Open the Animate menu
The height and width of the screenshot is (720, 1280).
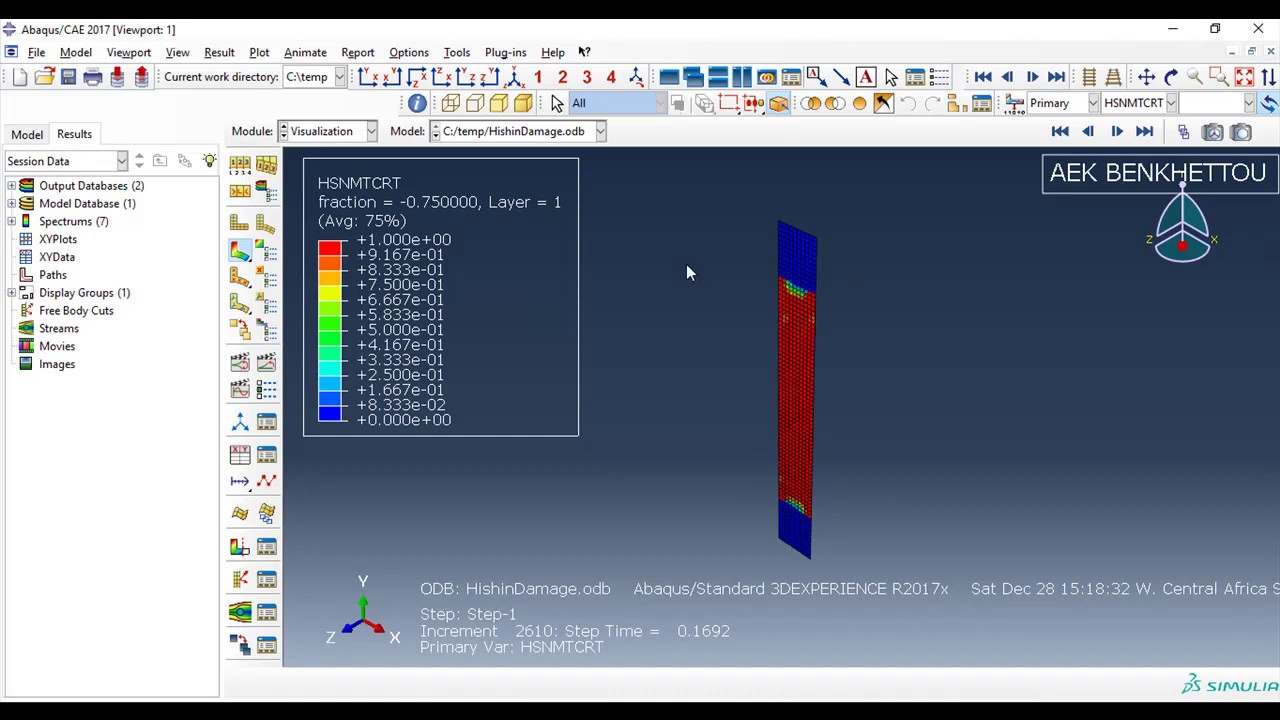pos(305,52)
